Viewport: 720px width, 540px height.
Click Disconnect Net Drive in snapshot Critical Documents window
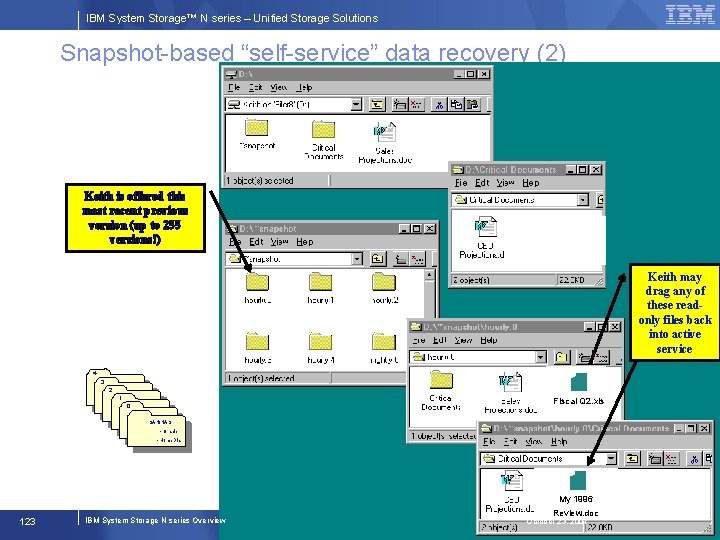click(x=672, y=458)
